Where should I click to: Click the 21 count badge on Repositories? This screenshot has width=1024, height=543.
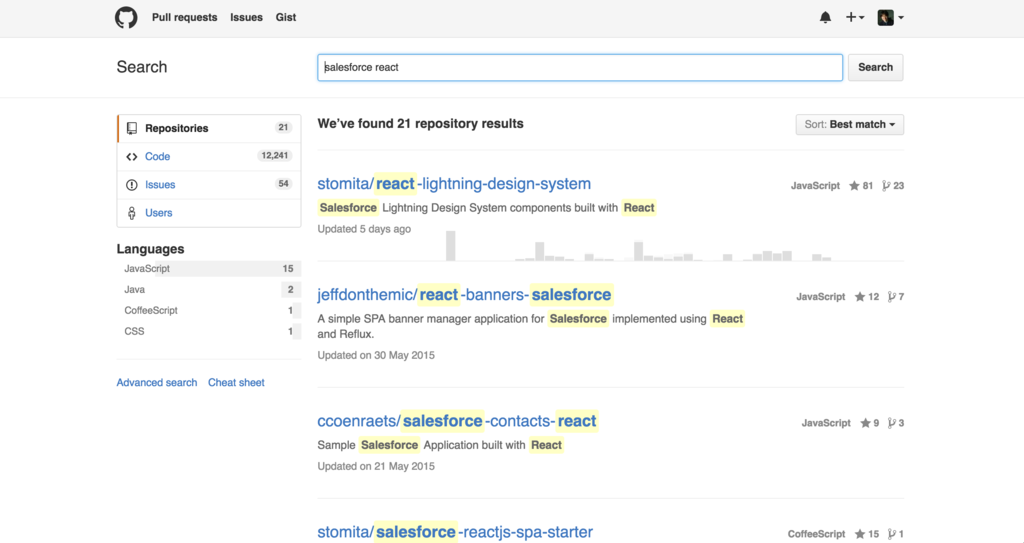pos(283,127)
